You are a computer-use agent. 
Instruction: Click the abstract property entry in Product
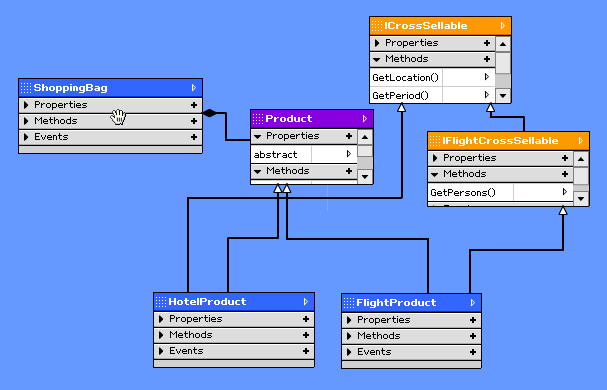click(x=276, y=155)
